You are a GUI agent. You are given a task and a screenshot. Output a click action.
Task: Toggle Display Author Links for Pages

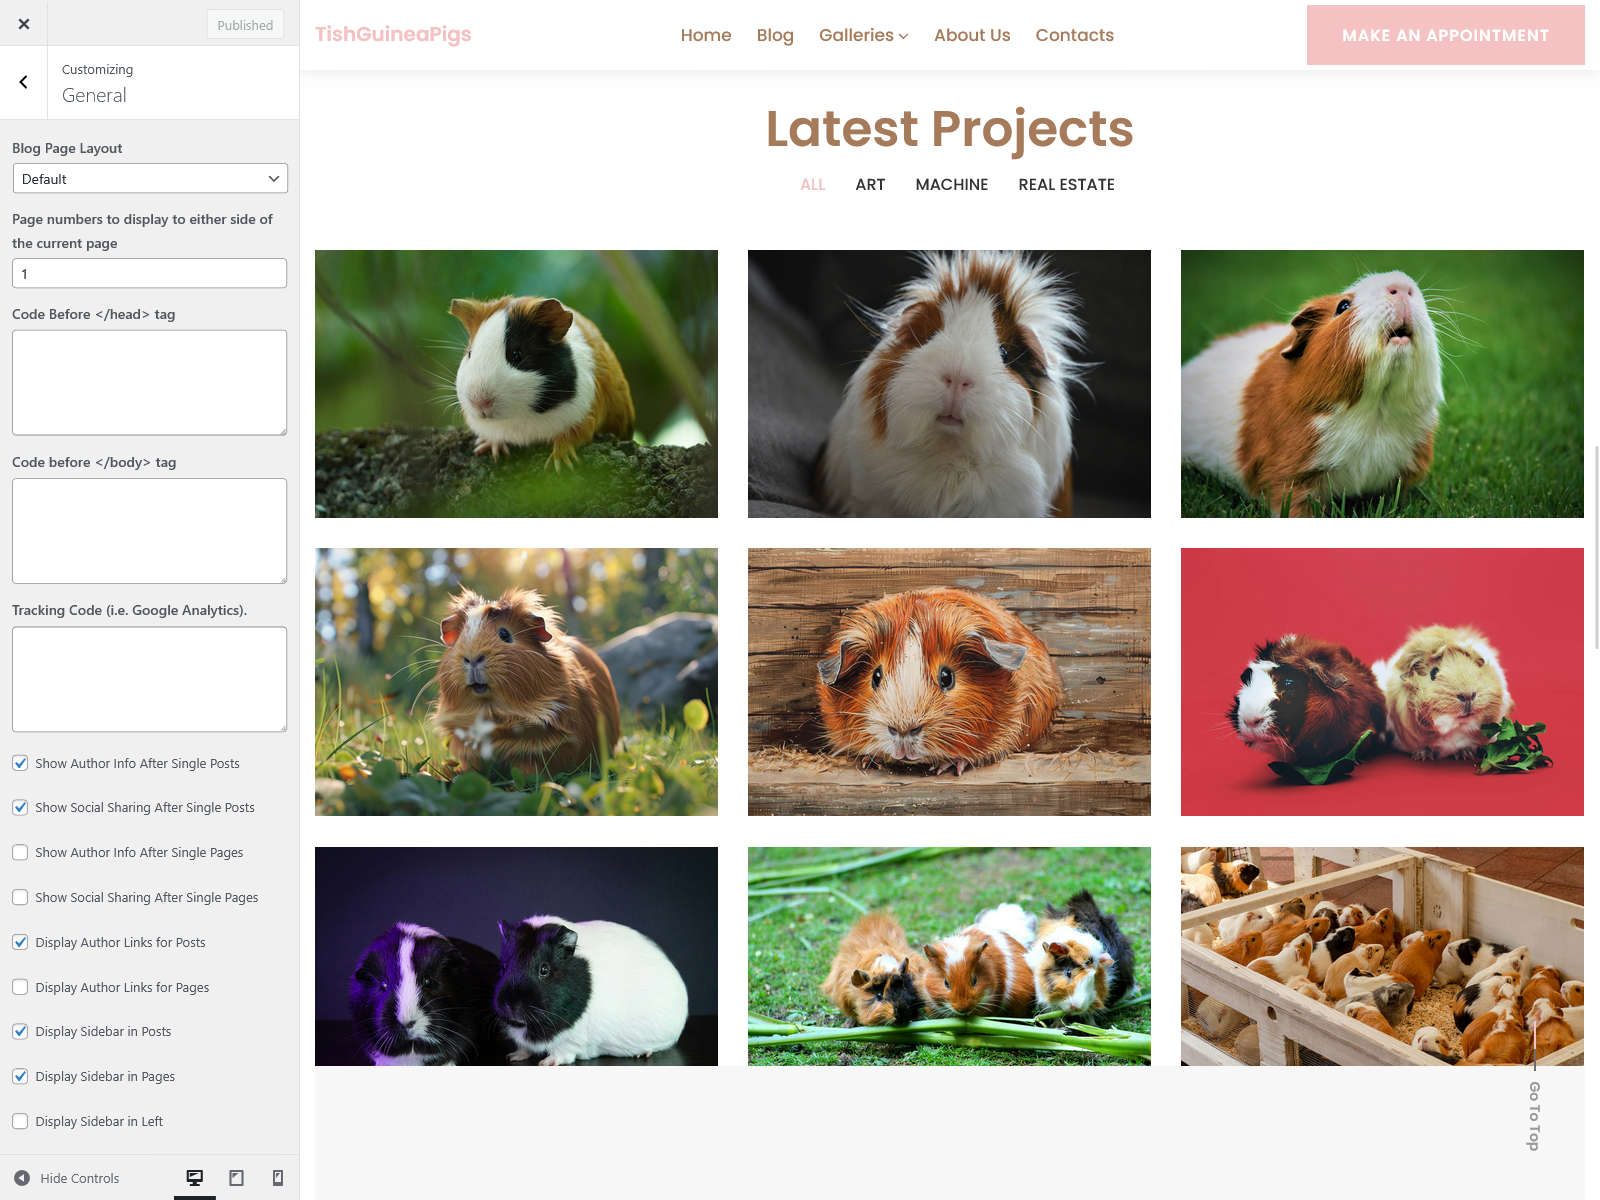tap(20, 987)
